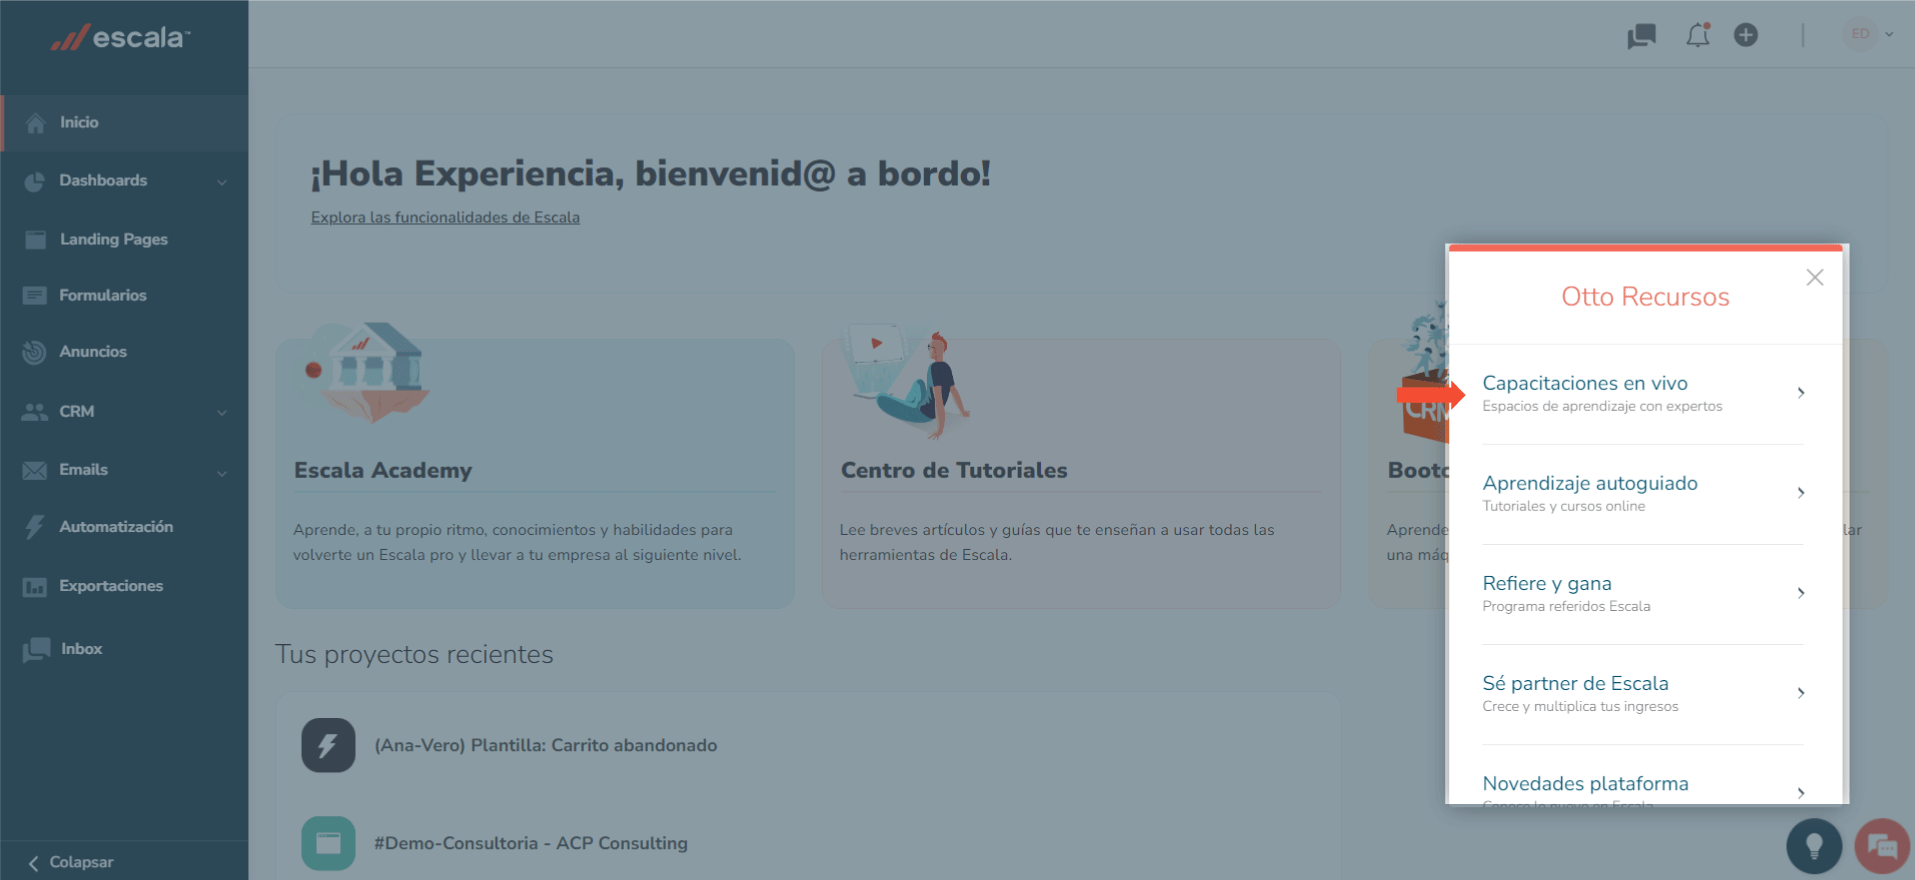The width and height of the screenshot is (1915, 880).
Task: Open Formularios menu item
Action: [125, 295]
